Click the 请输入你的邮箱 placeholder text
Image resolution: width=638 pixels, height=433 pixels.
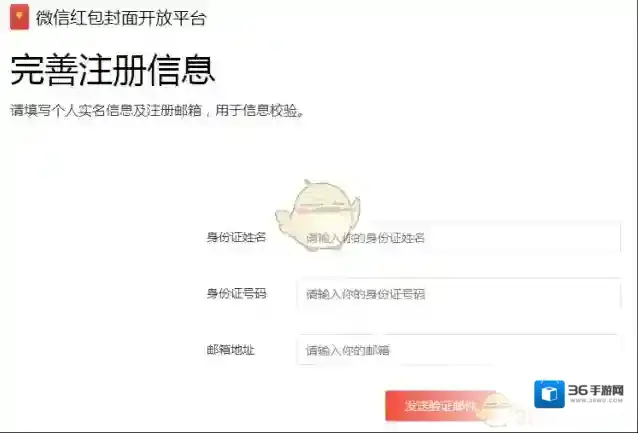348,350
